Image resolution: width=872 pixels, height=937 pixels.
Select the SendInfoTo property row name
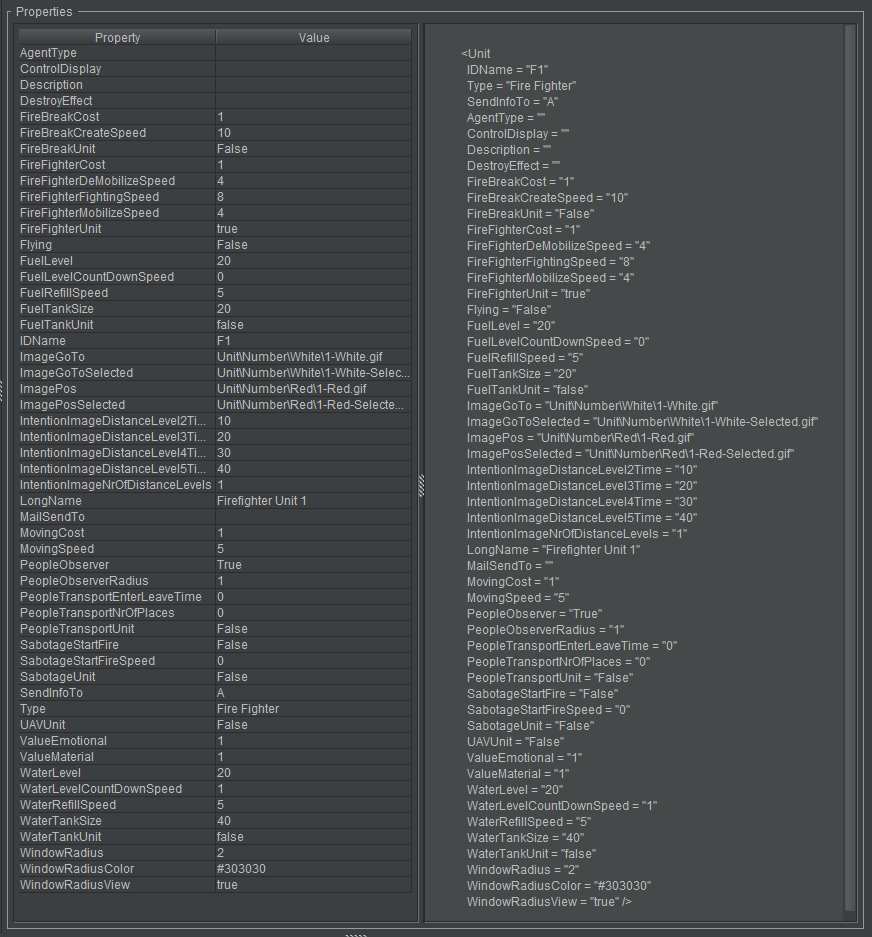pos(115,693)
